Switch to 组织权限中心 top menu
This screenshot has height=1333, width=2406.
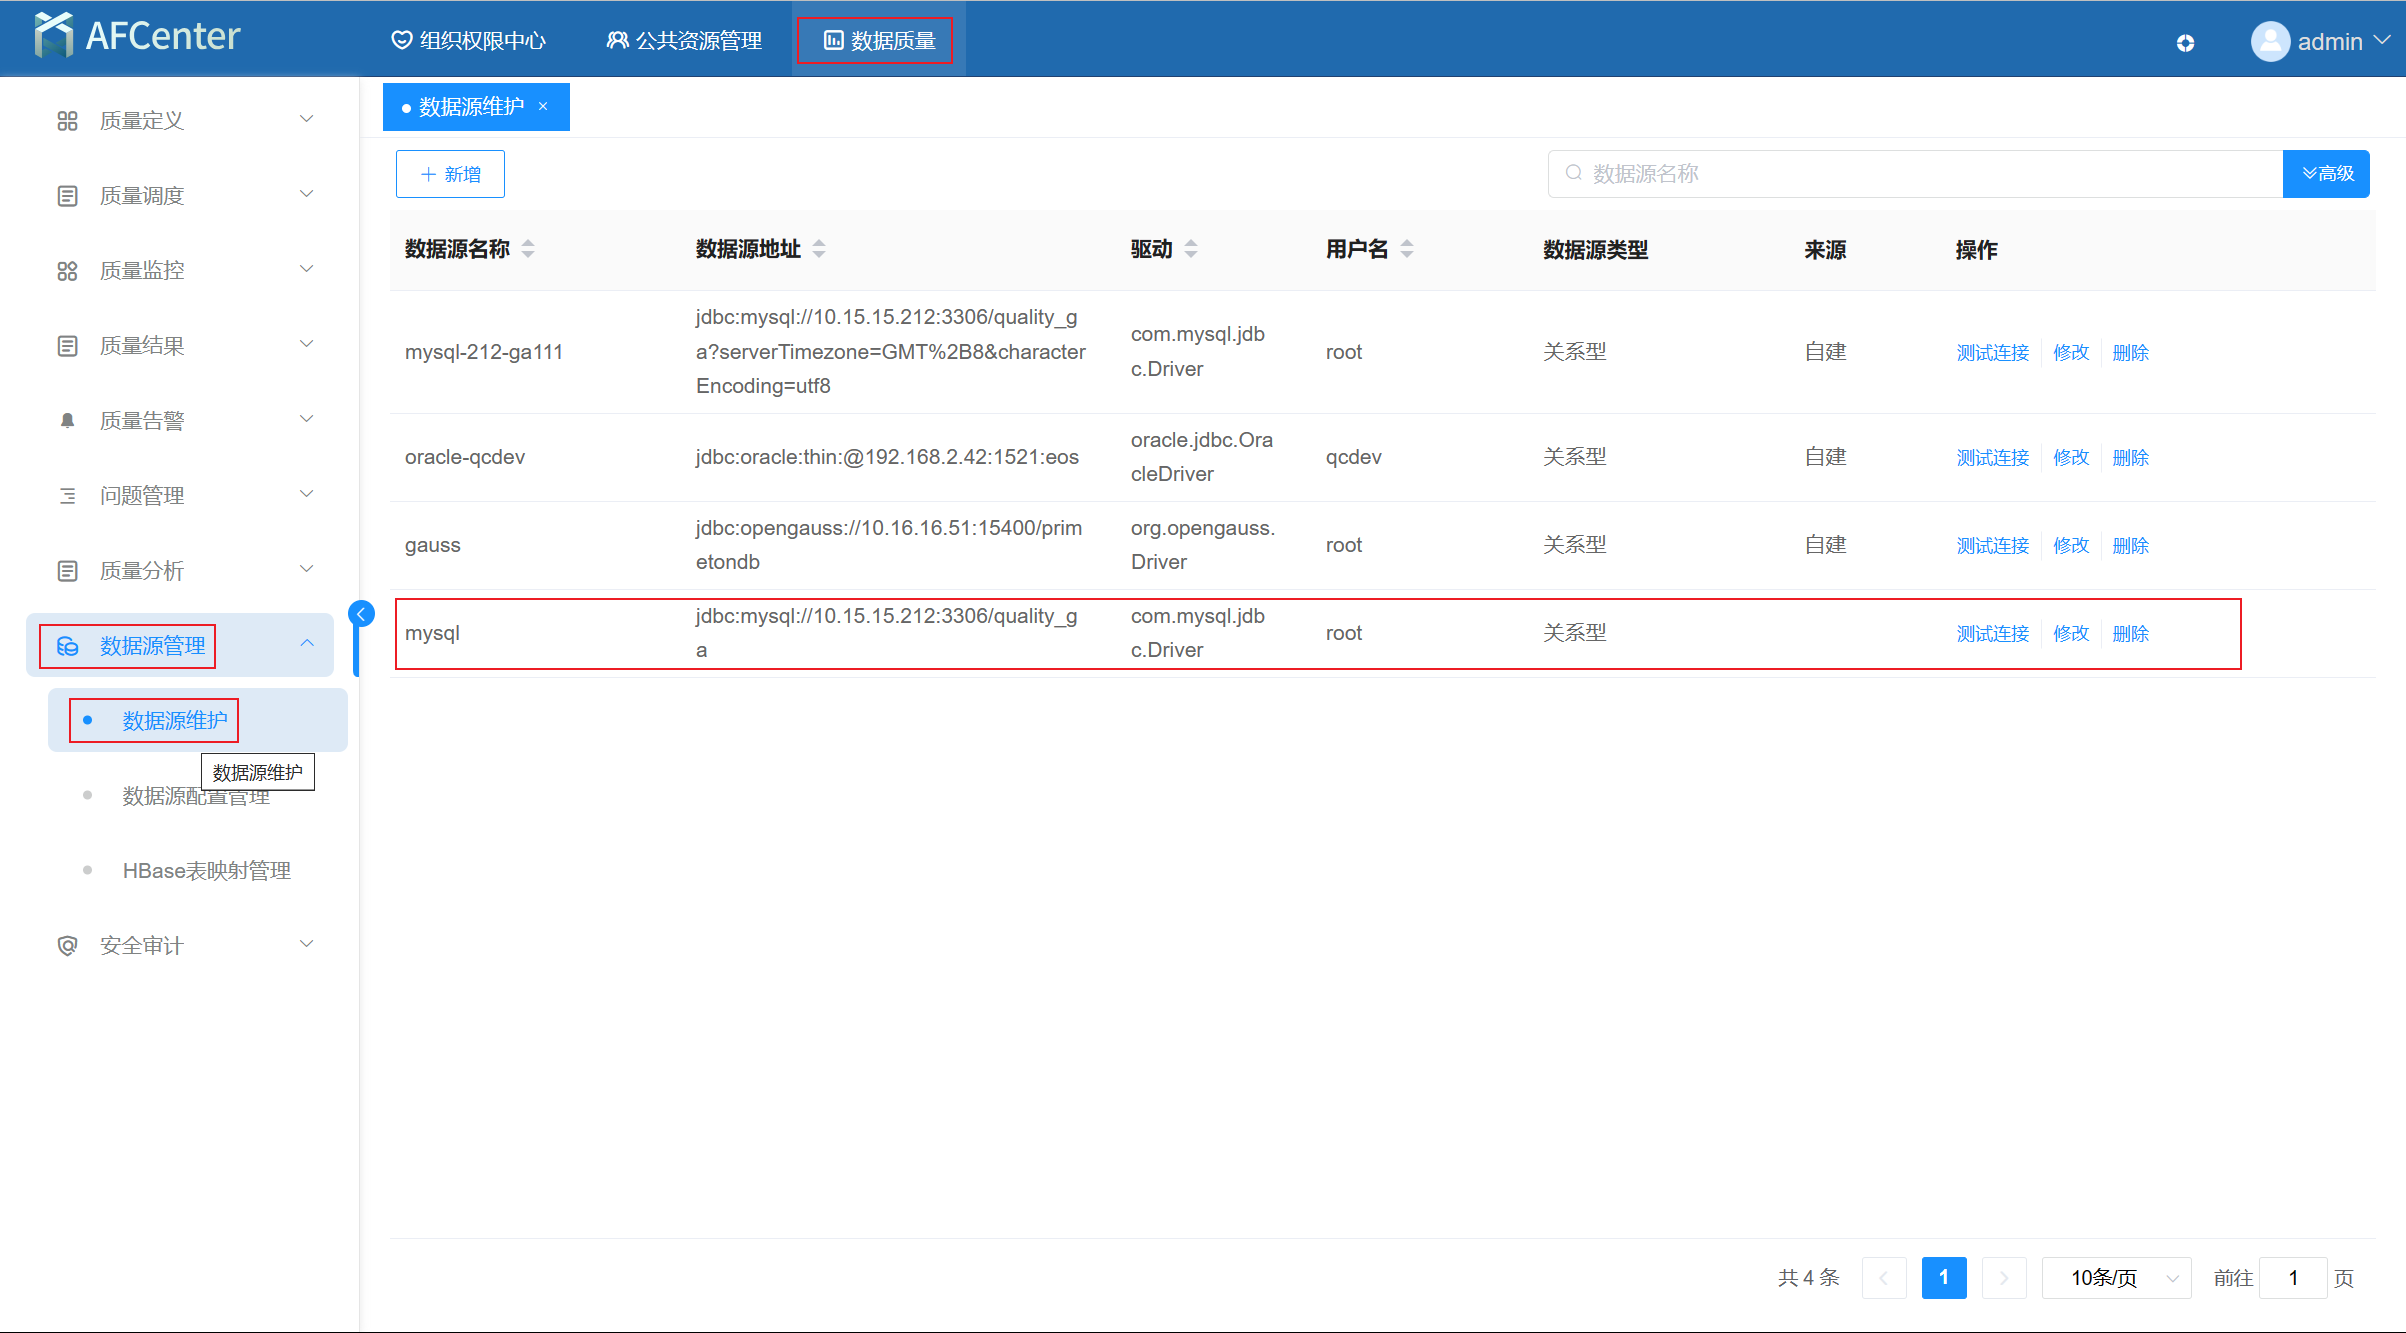tap(468, 41)
